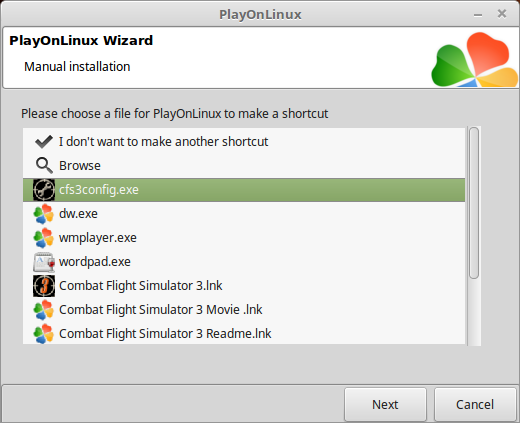The image size is (520, 423).
Task: Click the magnifying glass Browse icon
Action: pyautogui.click(x=44, y=166)
